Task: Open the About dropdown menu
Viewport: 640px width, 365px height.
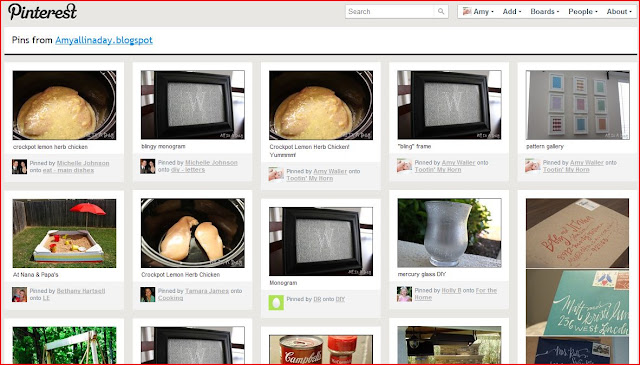Action: [619, 11]
